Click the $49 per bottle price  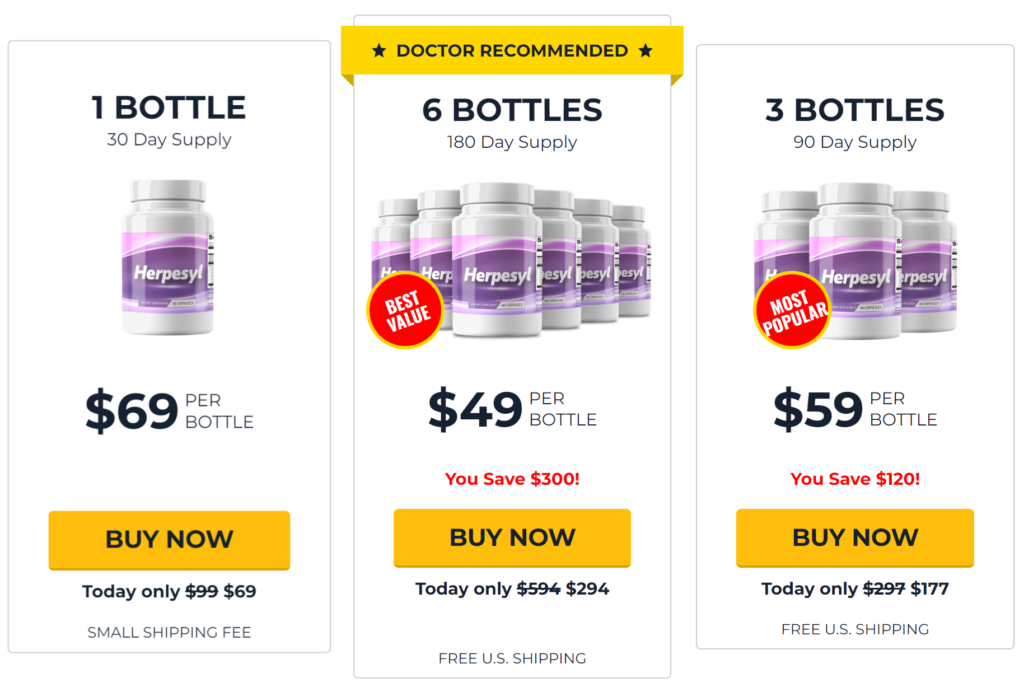512,409
